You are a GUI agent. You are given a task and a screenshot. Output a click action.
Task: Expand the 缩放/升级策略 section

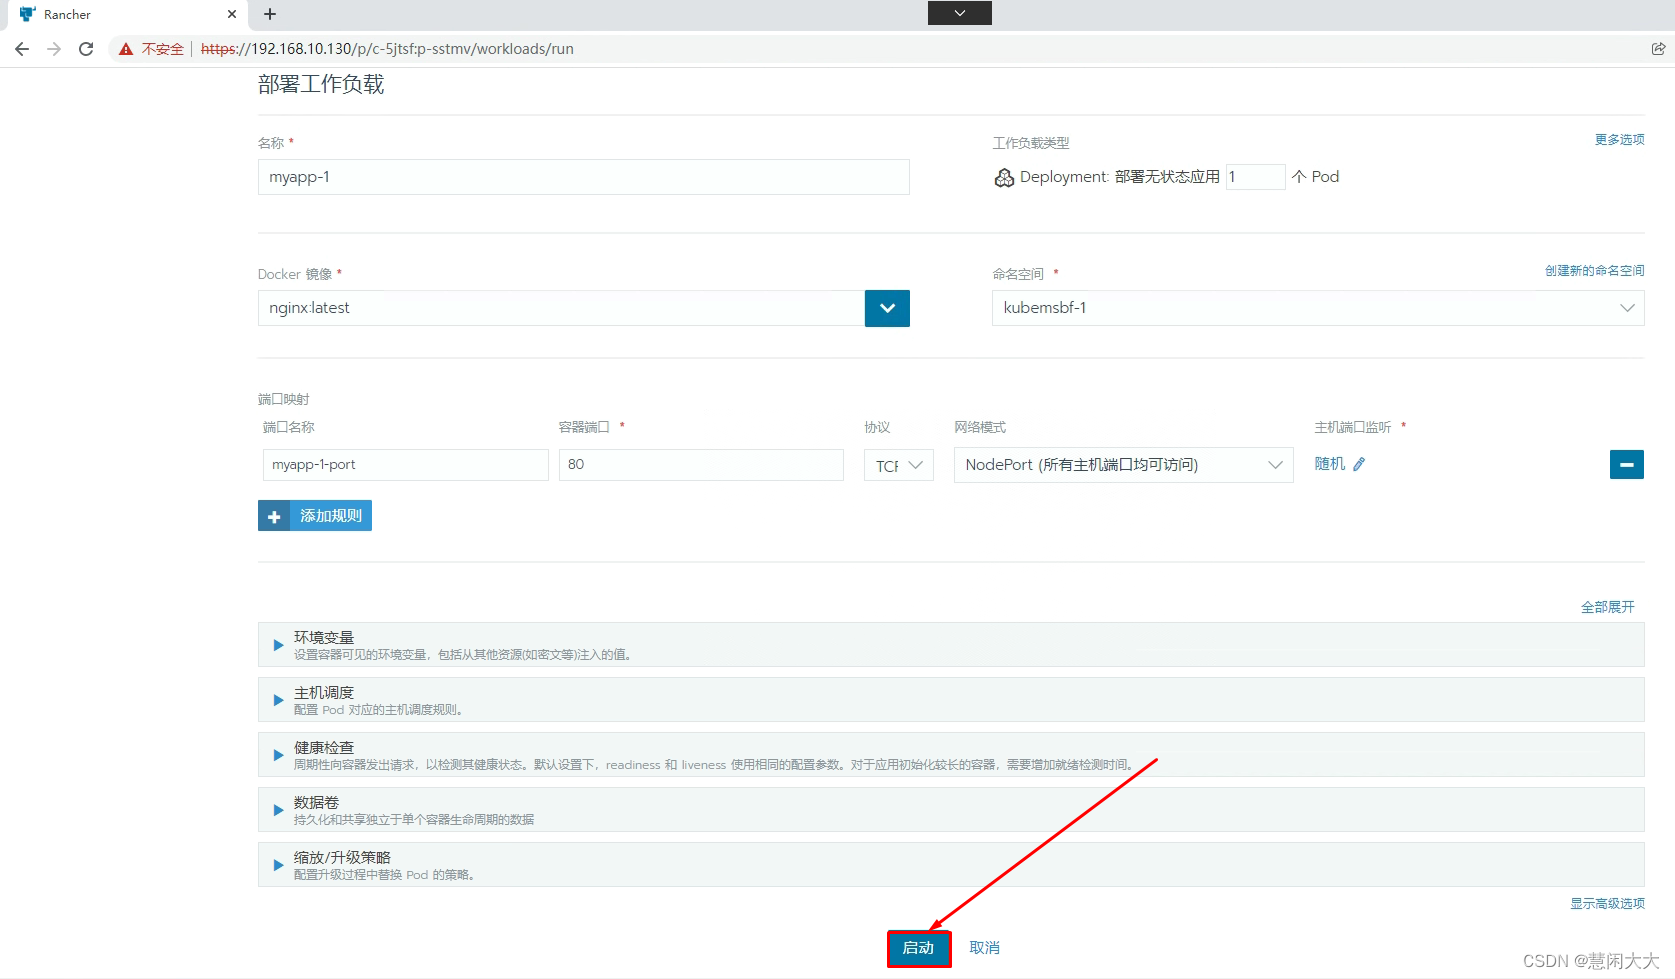coord(951,865)
